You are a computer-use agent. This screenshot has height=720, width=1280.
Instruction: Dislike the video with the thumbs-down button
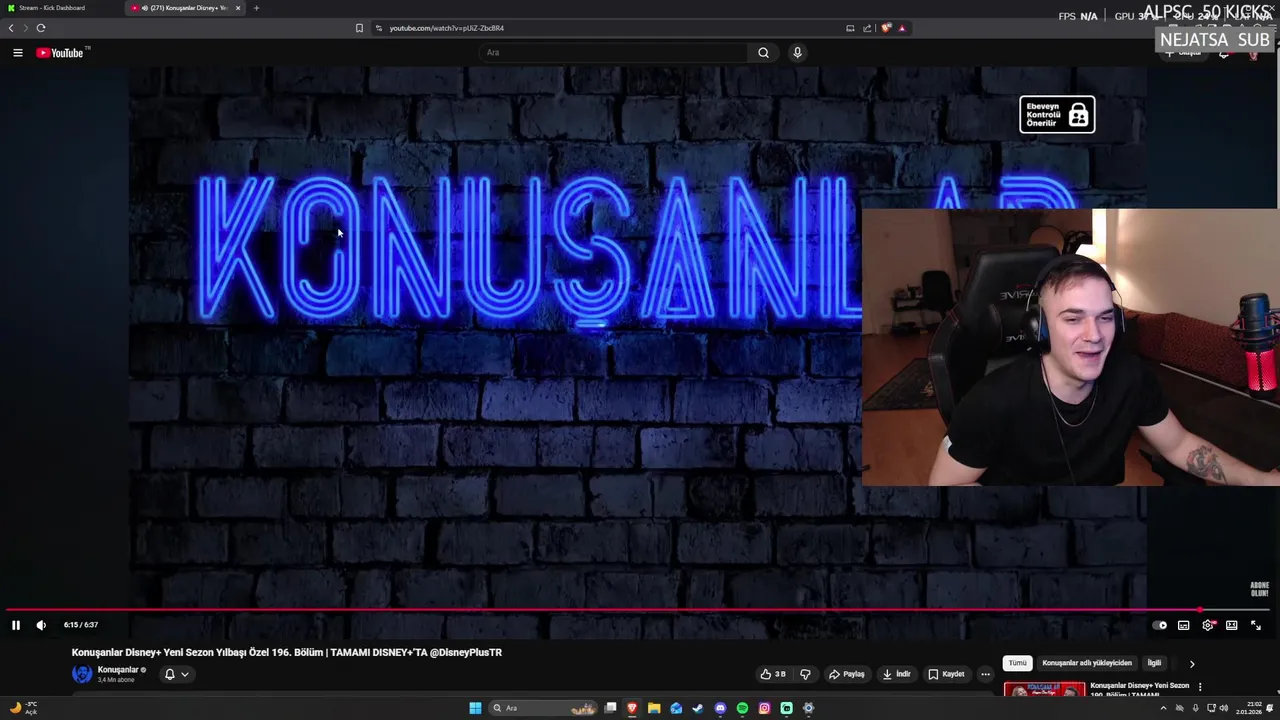[805, 674]
